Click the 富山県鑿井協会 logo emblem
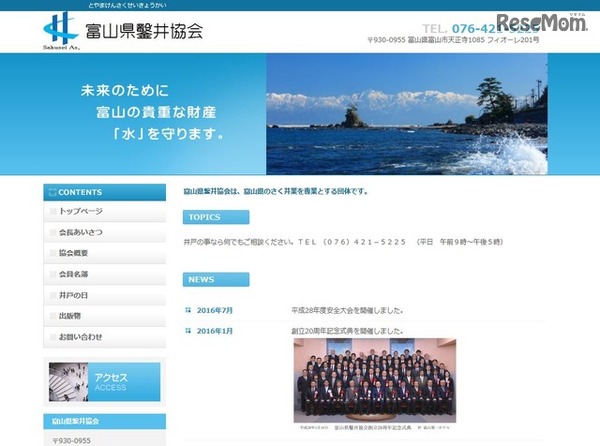Viewport: 600px width, 446px height. coord(61,31)
